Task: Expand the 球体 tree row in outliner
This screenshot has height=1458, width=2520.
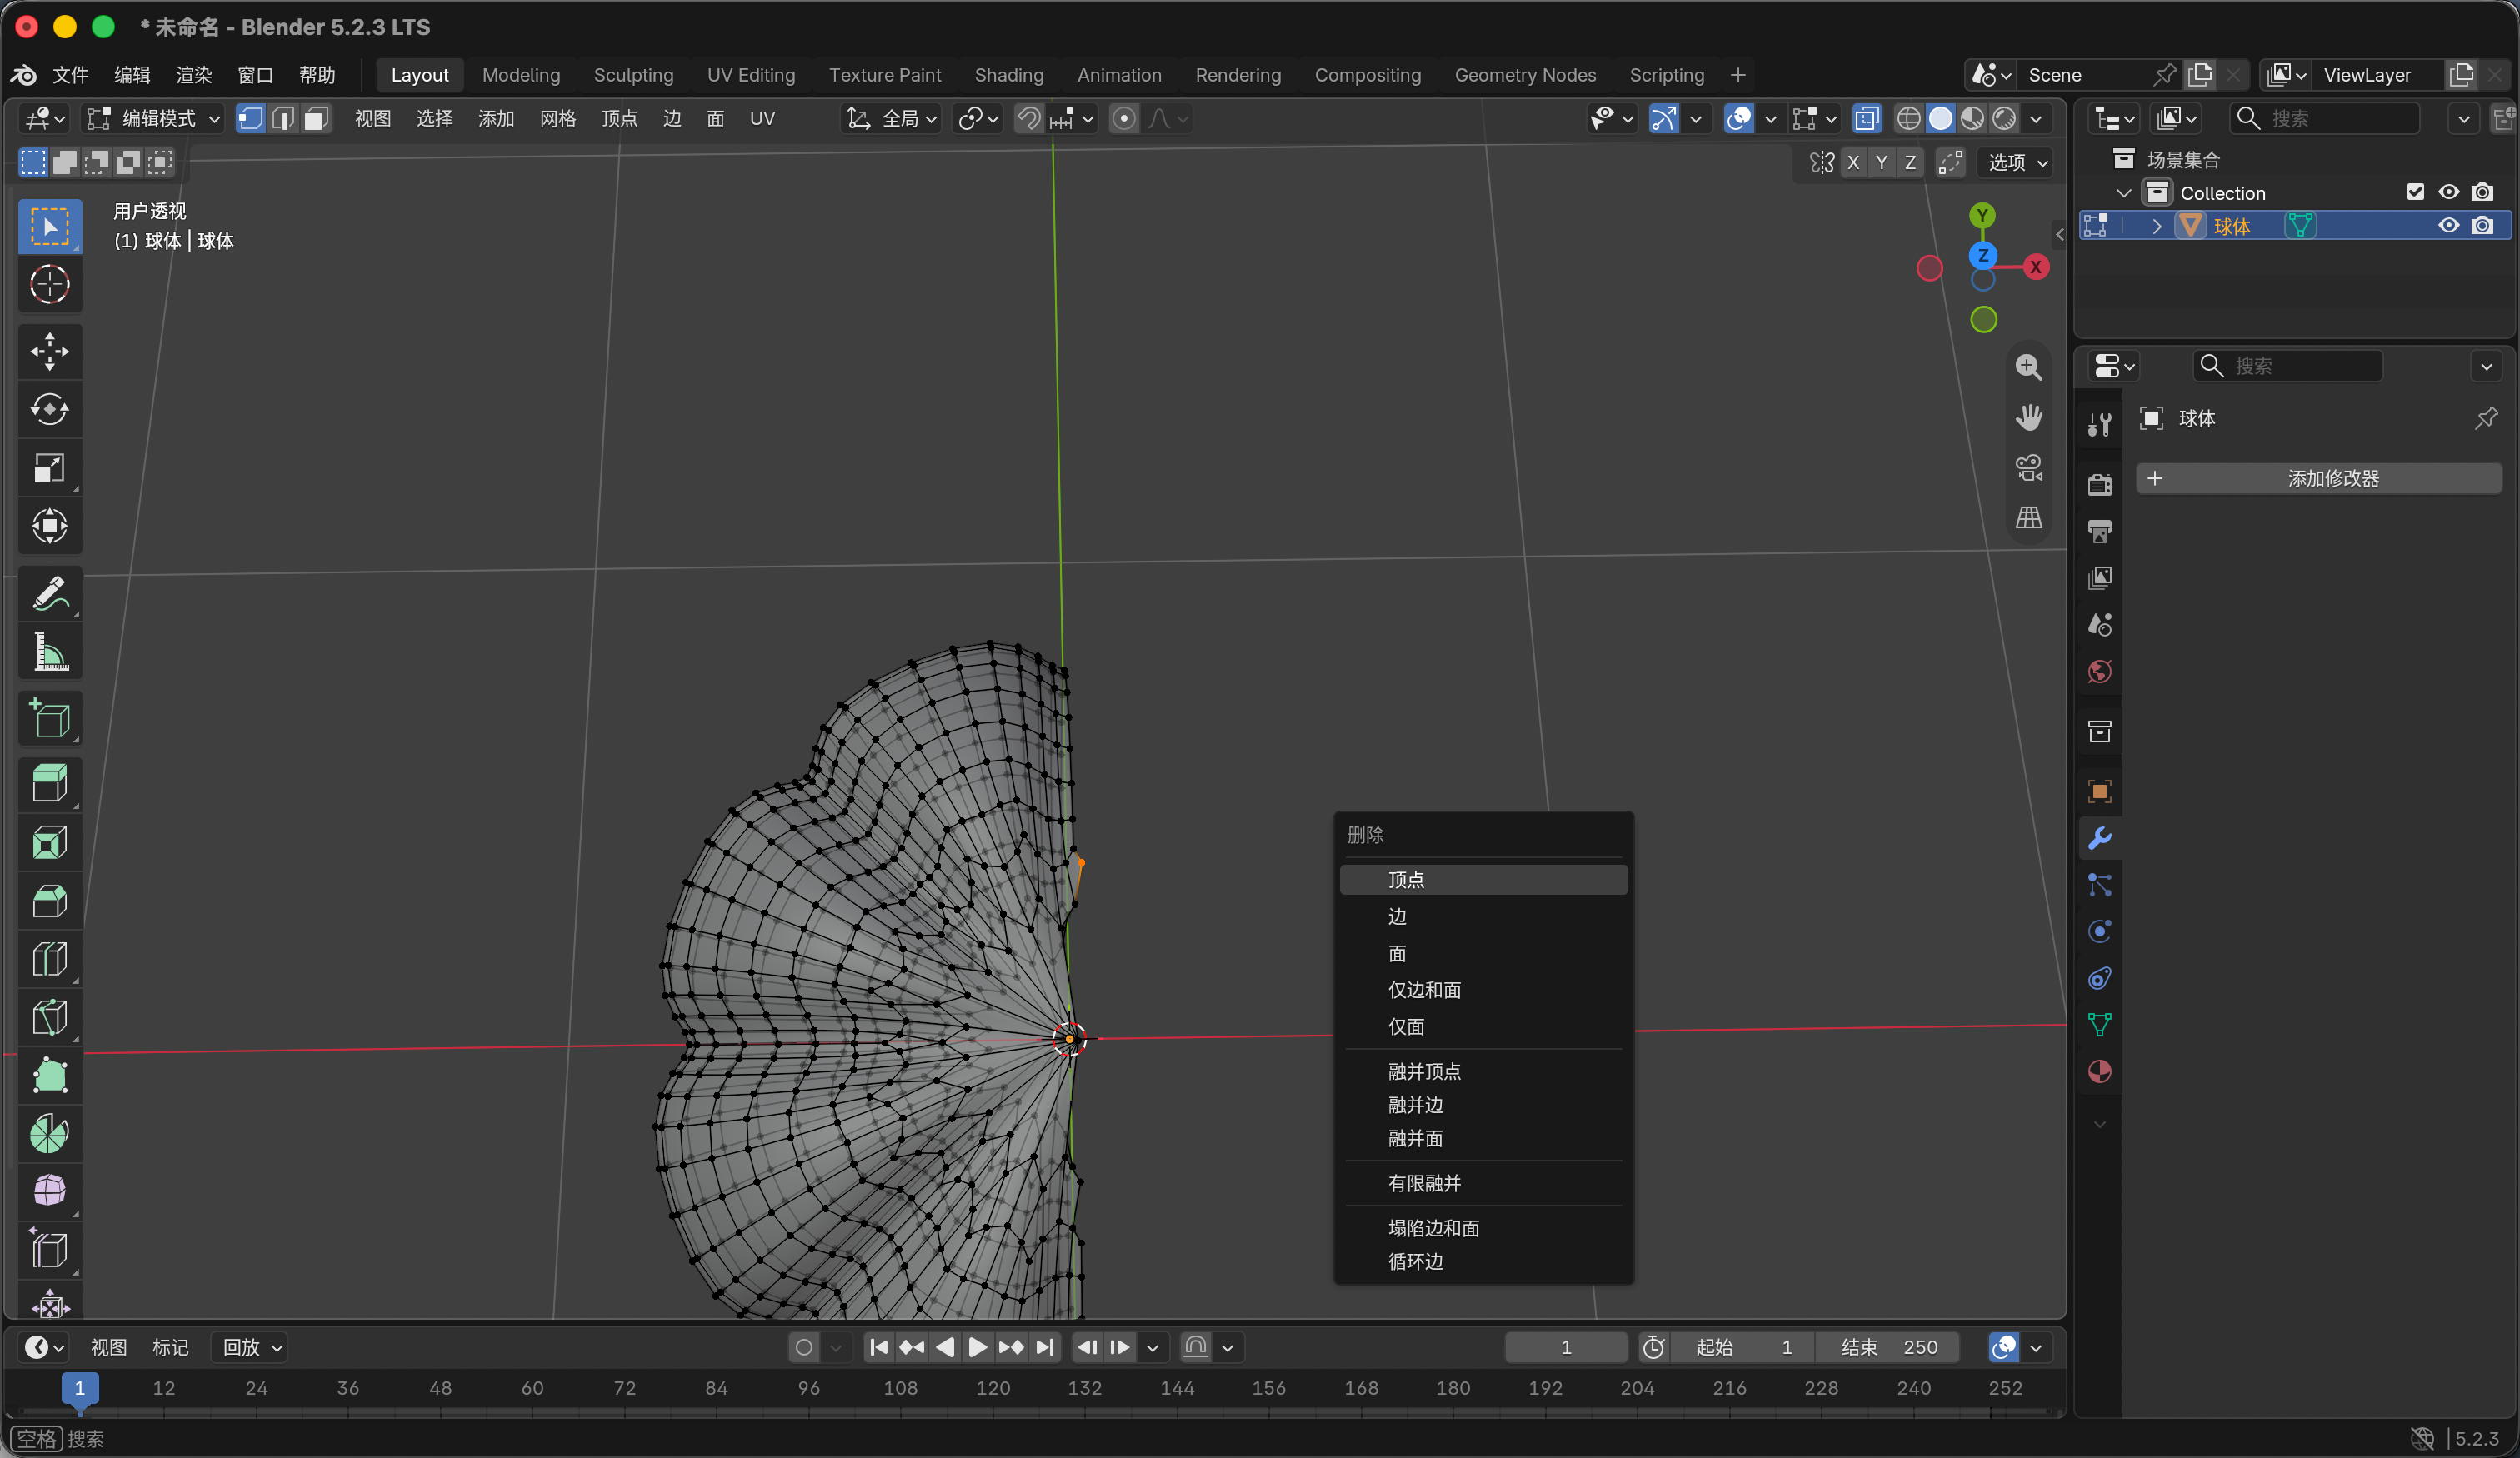Action: (x=2157, y=226)
